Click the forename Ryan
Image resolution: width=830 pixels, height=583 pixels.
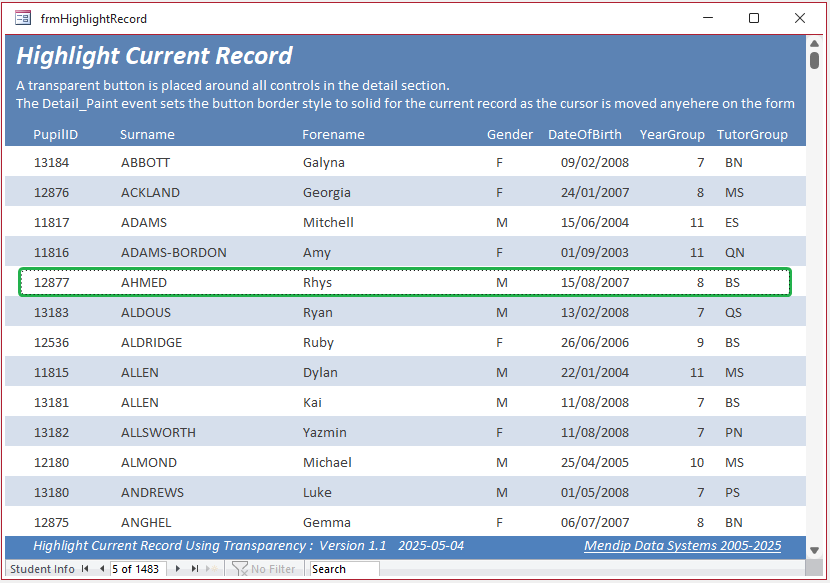tap(318, 312)
